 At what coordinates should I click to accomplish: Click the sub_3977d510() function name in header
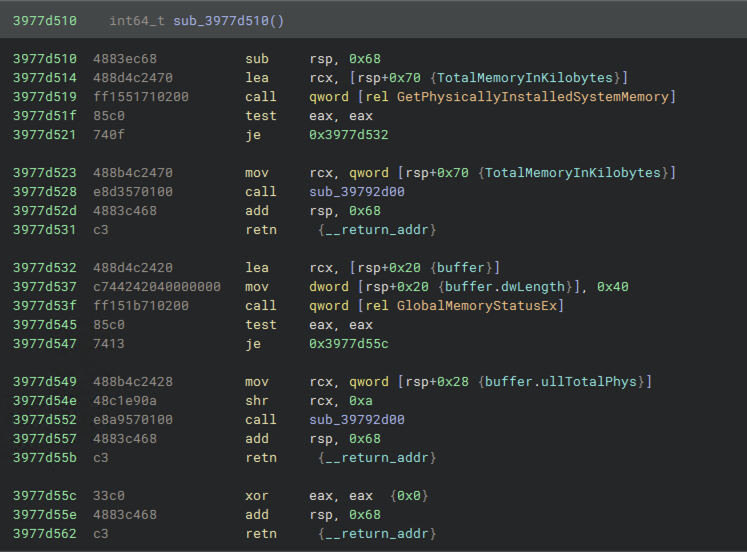228,21
